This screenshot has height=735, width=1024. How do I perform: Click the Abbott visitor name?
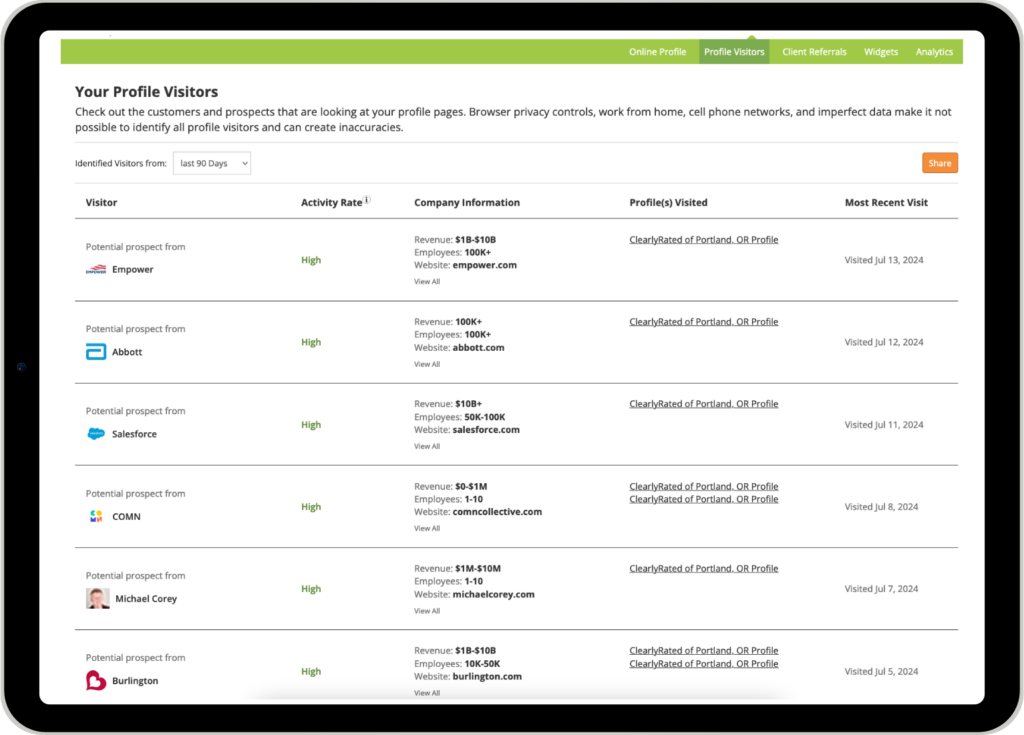[x=127, y=351]
